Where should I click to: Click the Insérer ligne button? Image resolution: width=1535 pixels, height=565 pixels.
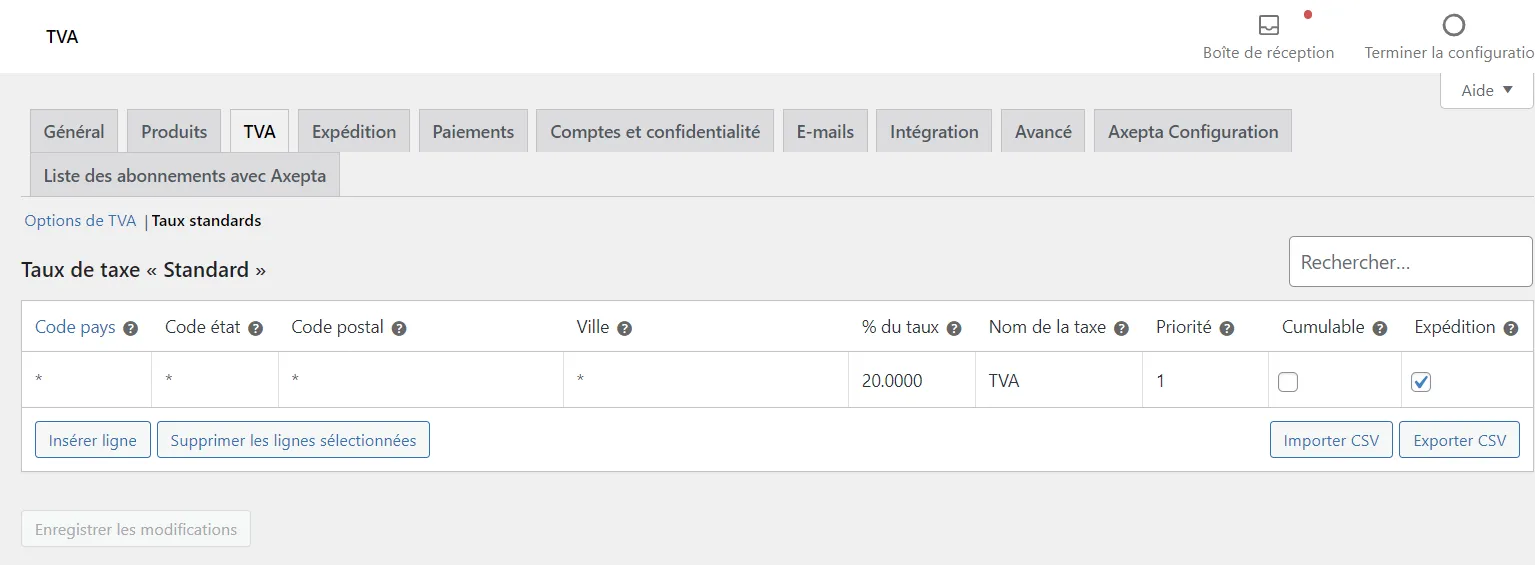pyautogui.click(x=93, y=440)
